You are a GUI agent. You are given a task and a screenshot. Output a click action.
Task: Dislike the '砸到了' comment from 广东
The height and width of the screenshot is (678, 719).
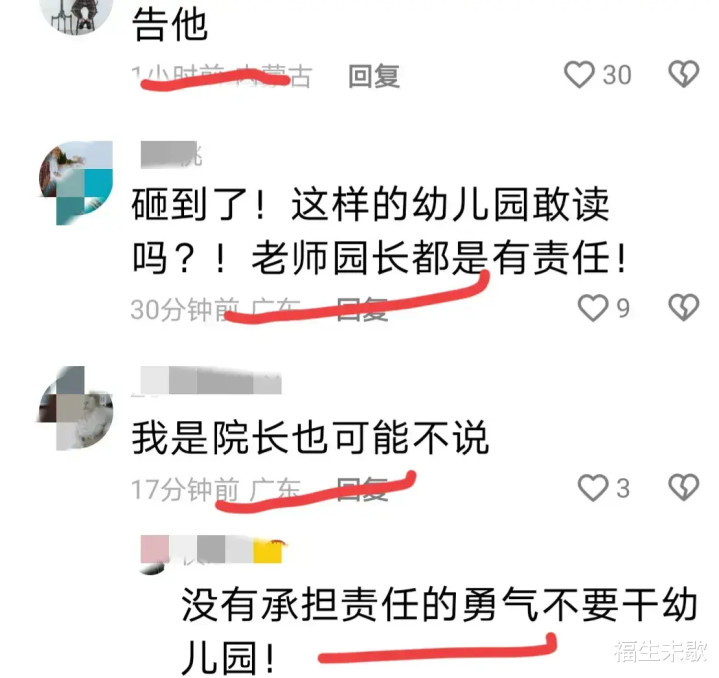pyautogui.click(x=684, y=307)
